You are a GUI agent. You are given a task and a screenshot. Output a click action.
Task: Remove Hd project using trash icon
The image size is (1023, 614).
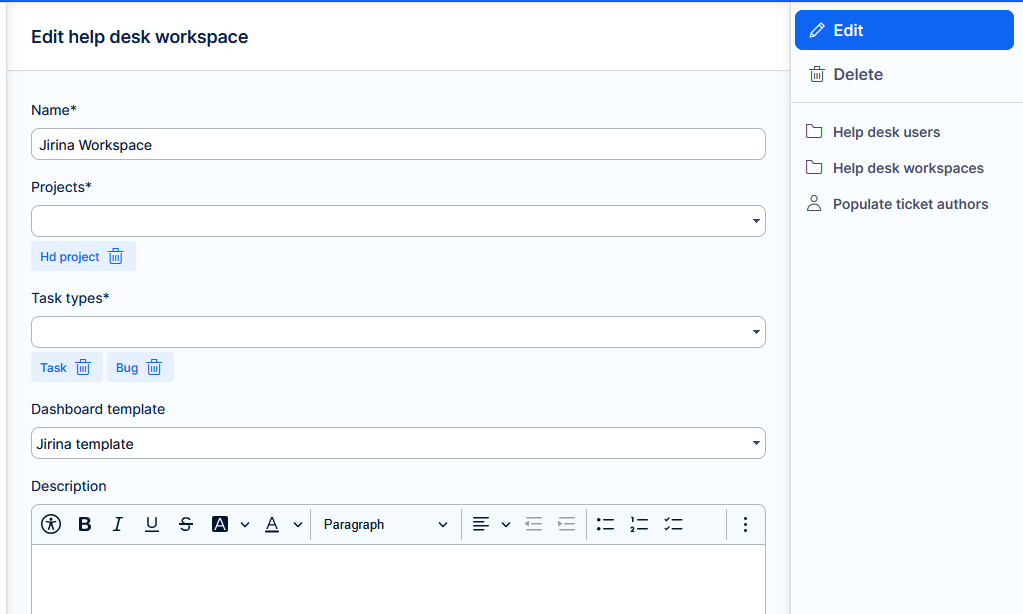pos(116,257)
